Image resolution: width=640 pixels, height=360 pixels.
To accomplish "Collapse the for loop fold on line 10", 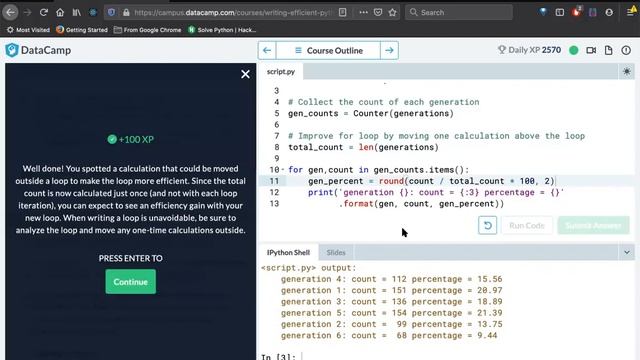I will [x=282, y=169].
